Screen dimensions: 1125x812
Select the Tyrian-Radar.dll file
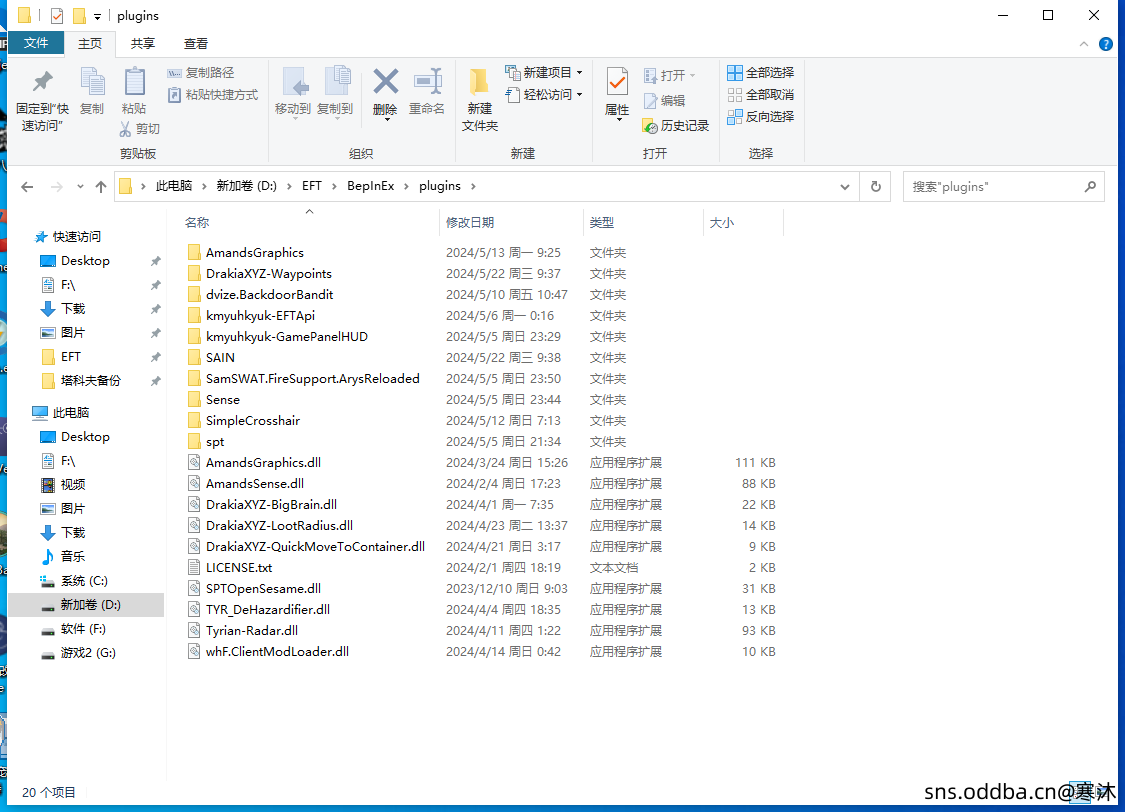click(x=251, y=631)
